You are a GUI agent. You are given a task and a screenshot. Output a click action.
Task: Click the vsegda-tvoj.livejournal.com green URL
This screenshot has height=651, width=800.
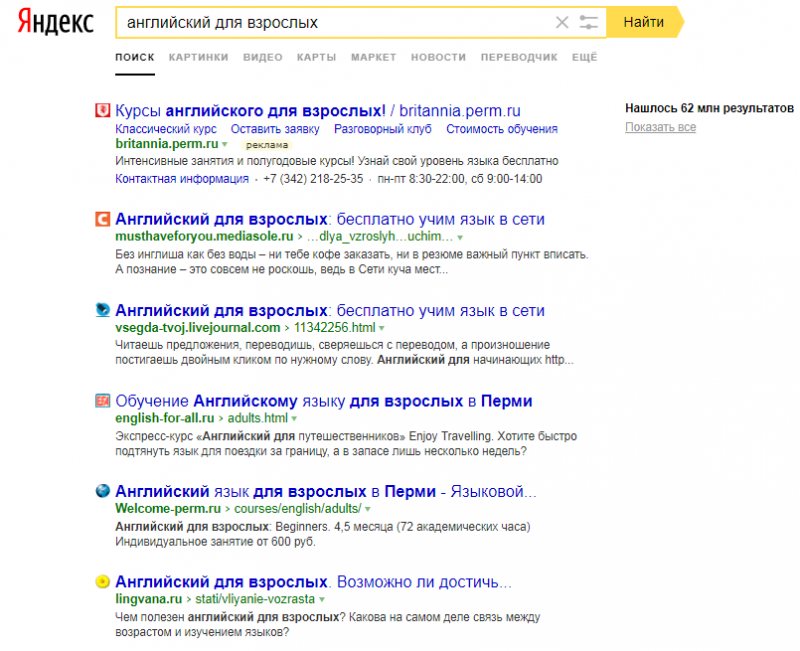[197, 328]
